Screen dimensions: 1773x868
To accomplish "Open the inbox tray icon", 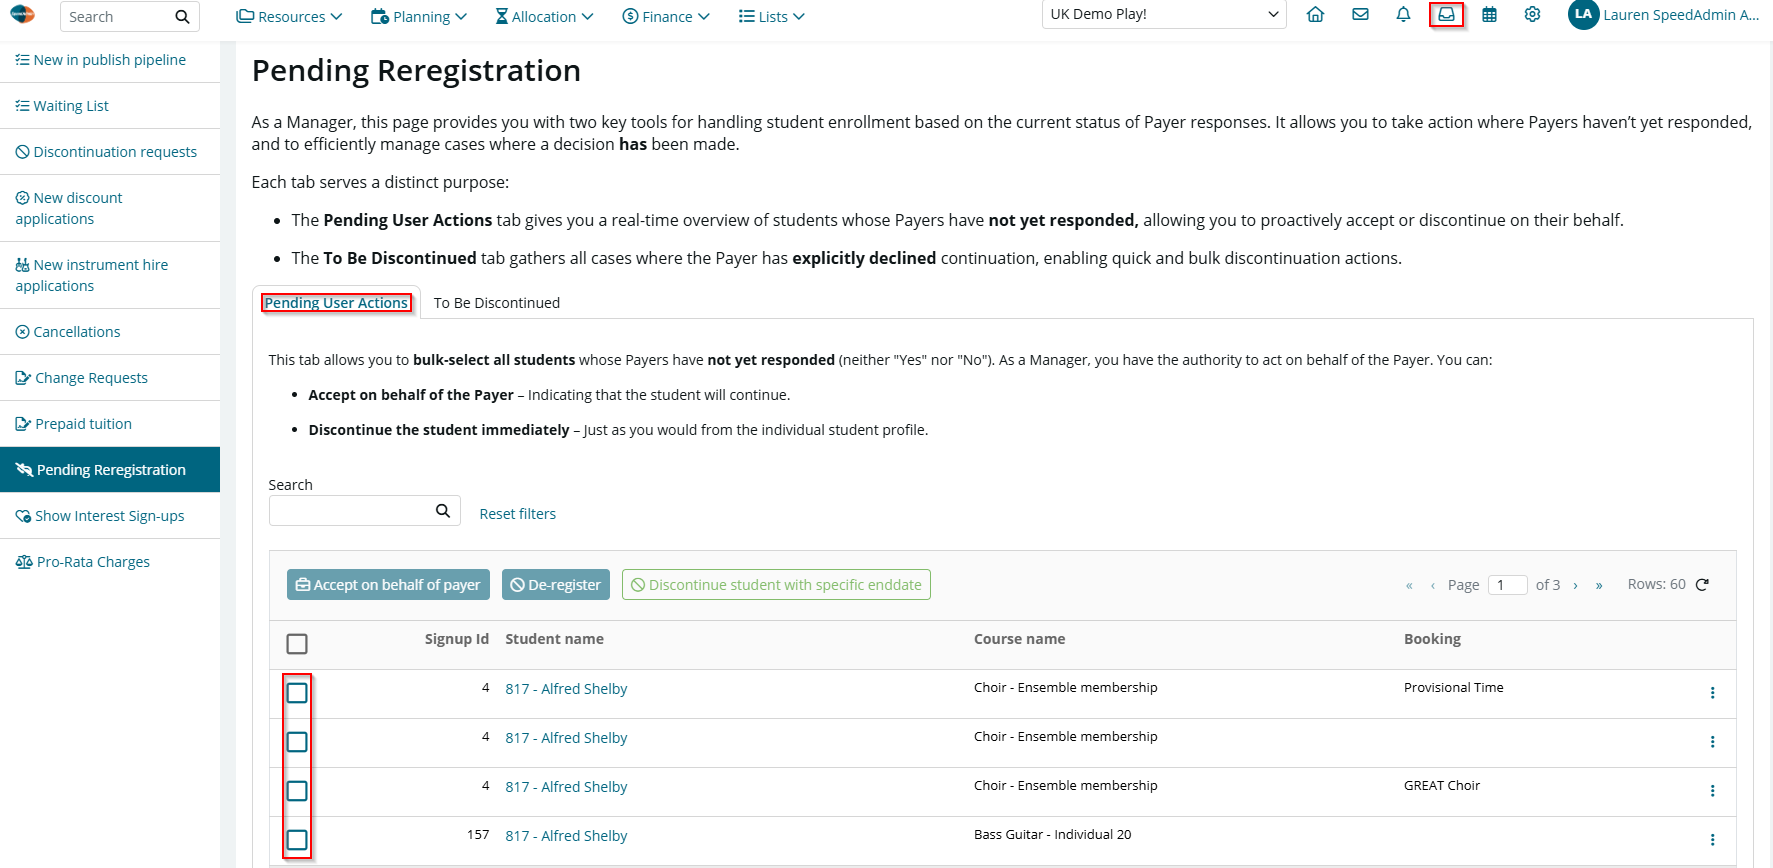I will tap(1446, 15).
